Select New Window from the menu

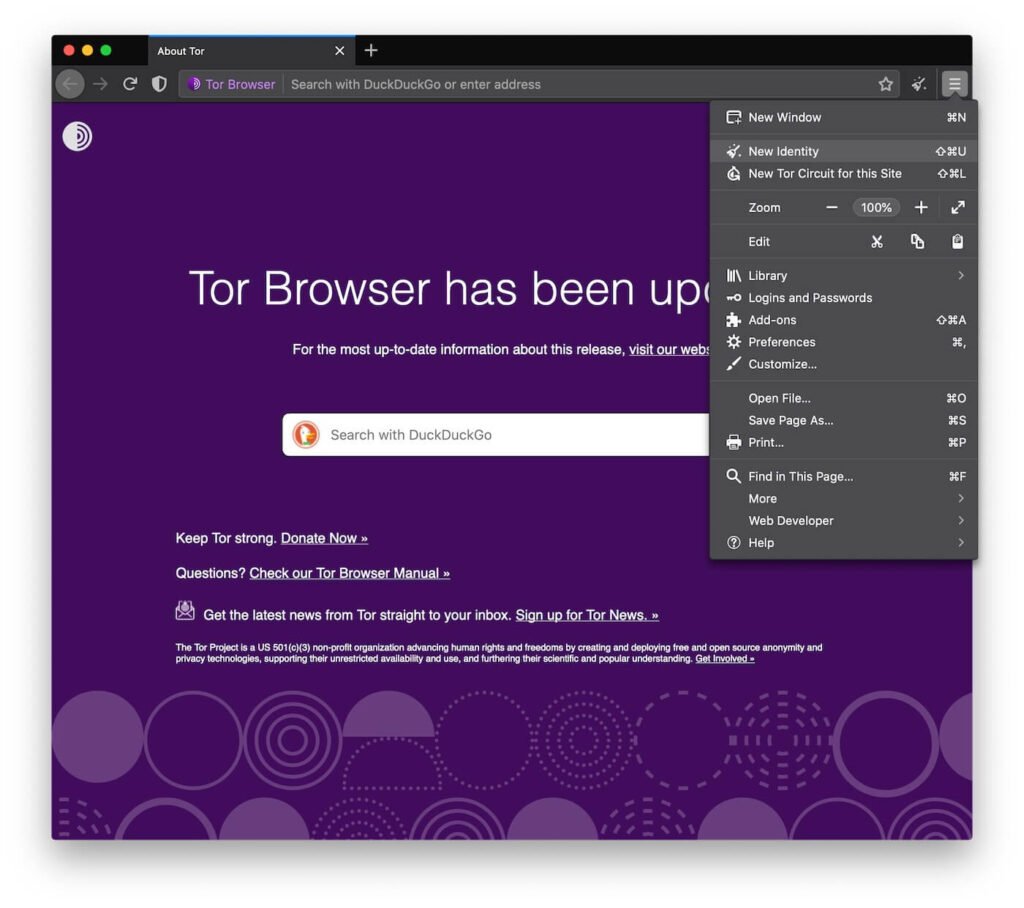pyautogui.click(x=844, y=118)
